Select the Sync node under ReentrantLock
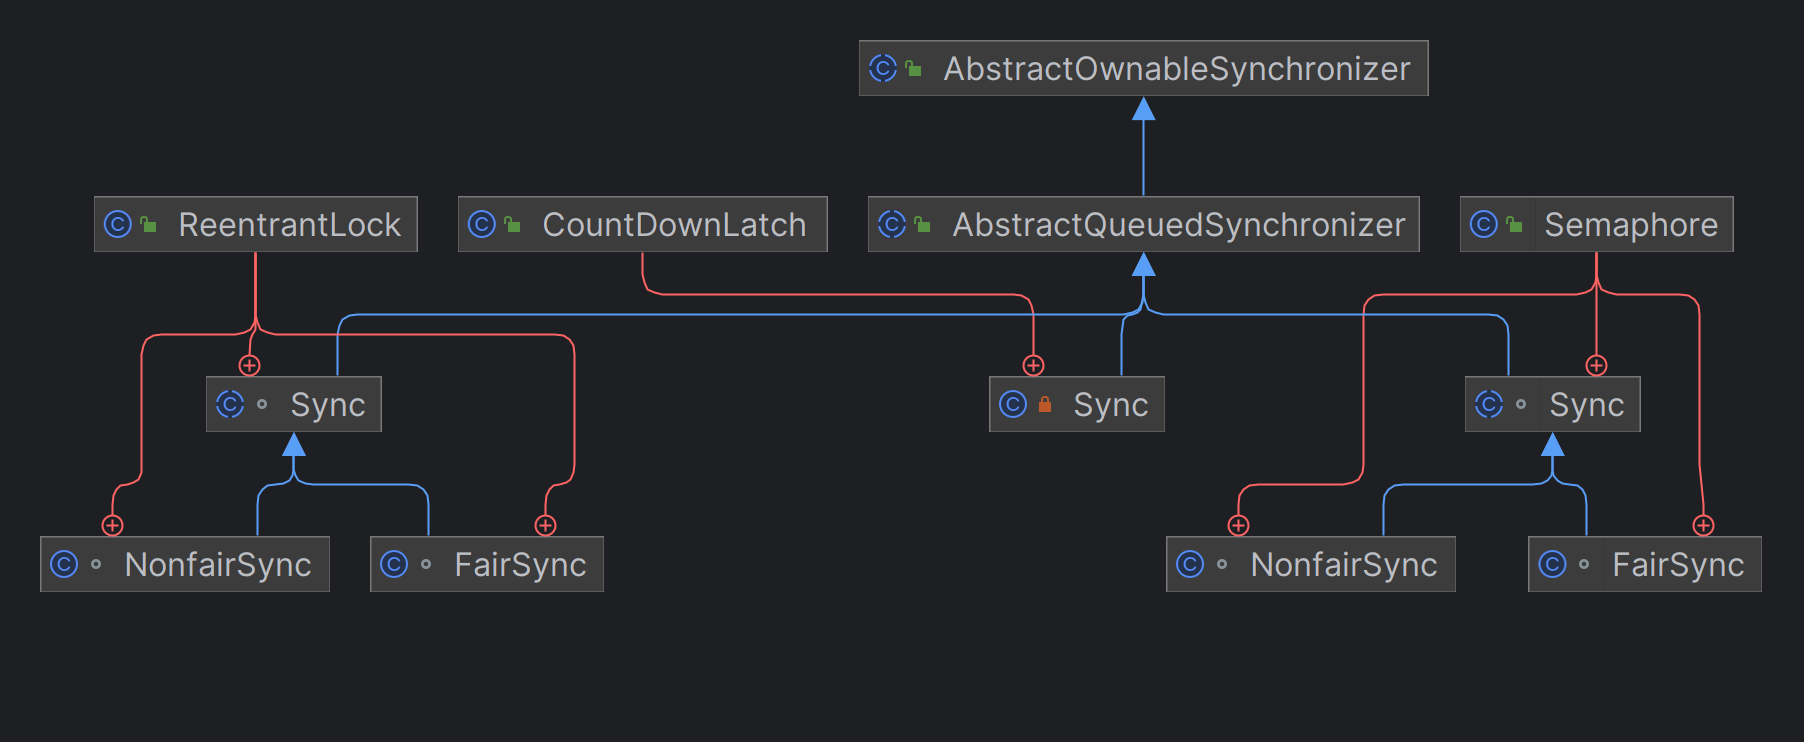This screenshot has width=1804, height=742. (294, 404)
